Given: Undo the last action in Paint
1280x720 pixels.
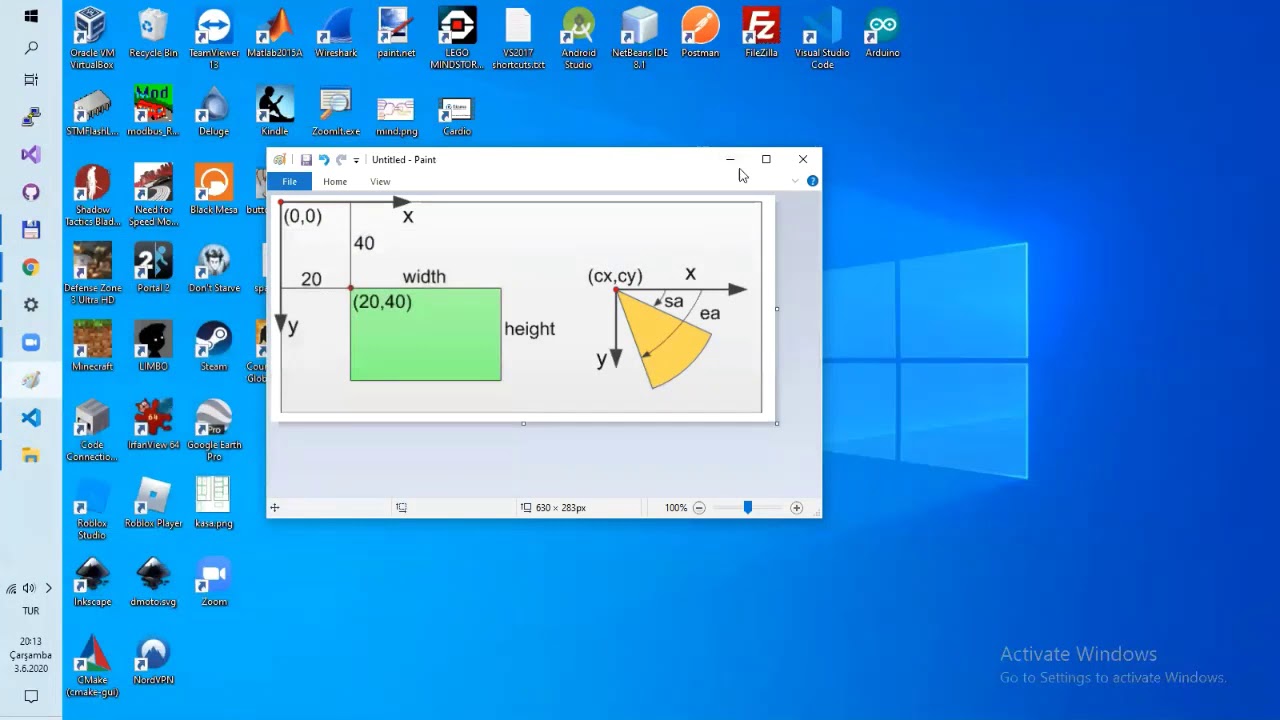Looking at the screenshot, I should click(323, 160).
